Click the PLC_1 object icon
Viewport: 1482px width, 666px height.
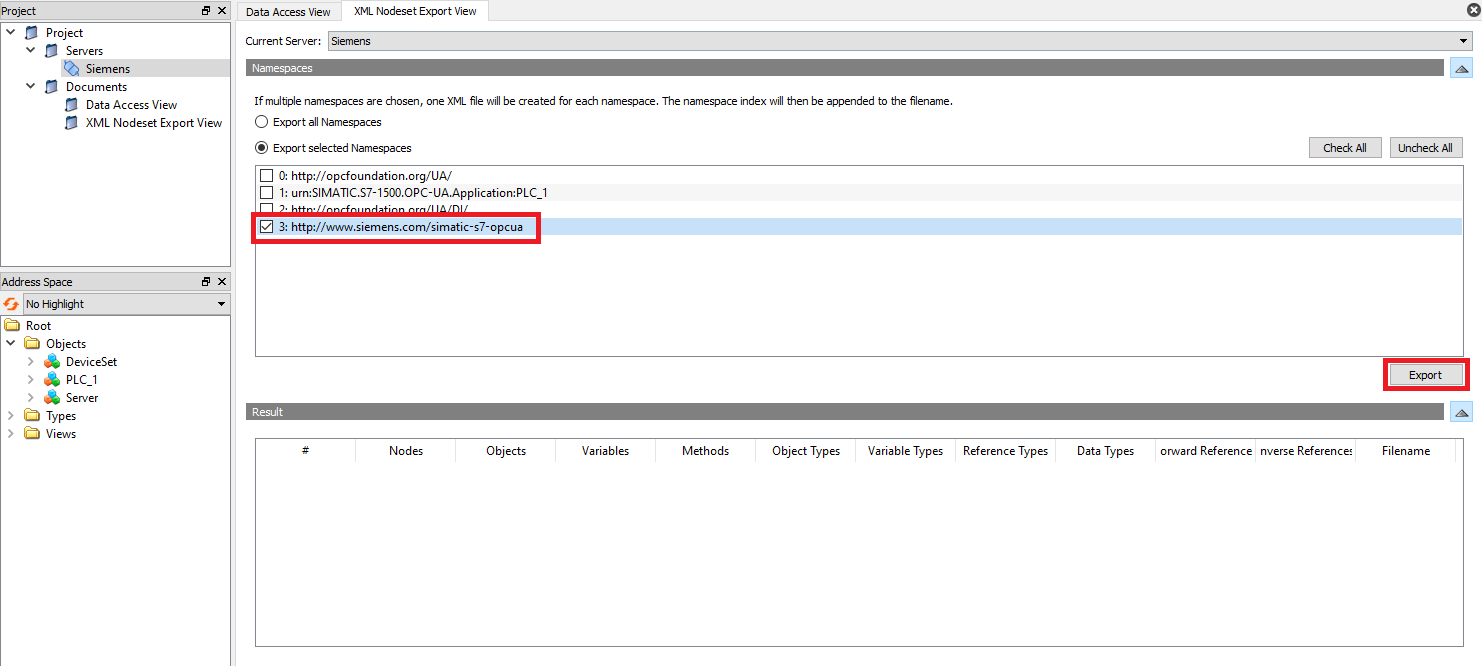(x=52, y=380)
